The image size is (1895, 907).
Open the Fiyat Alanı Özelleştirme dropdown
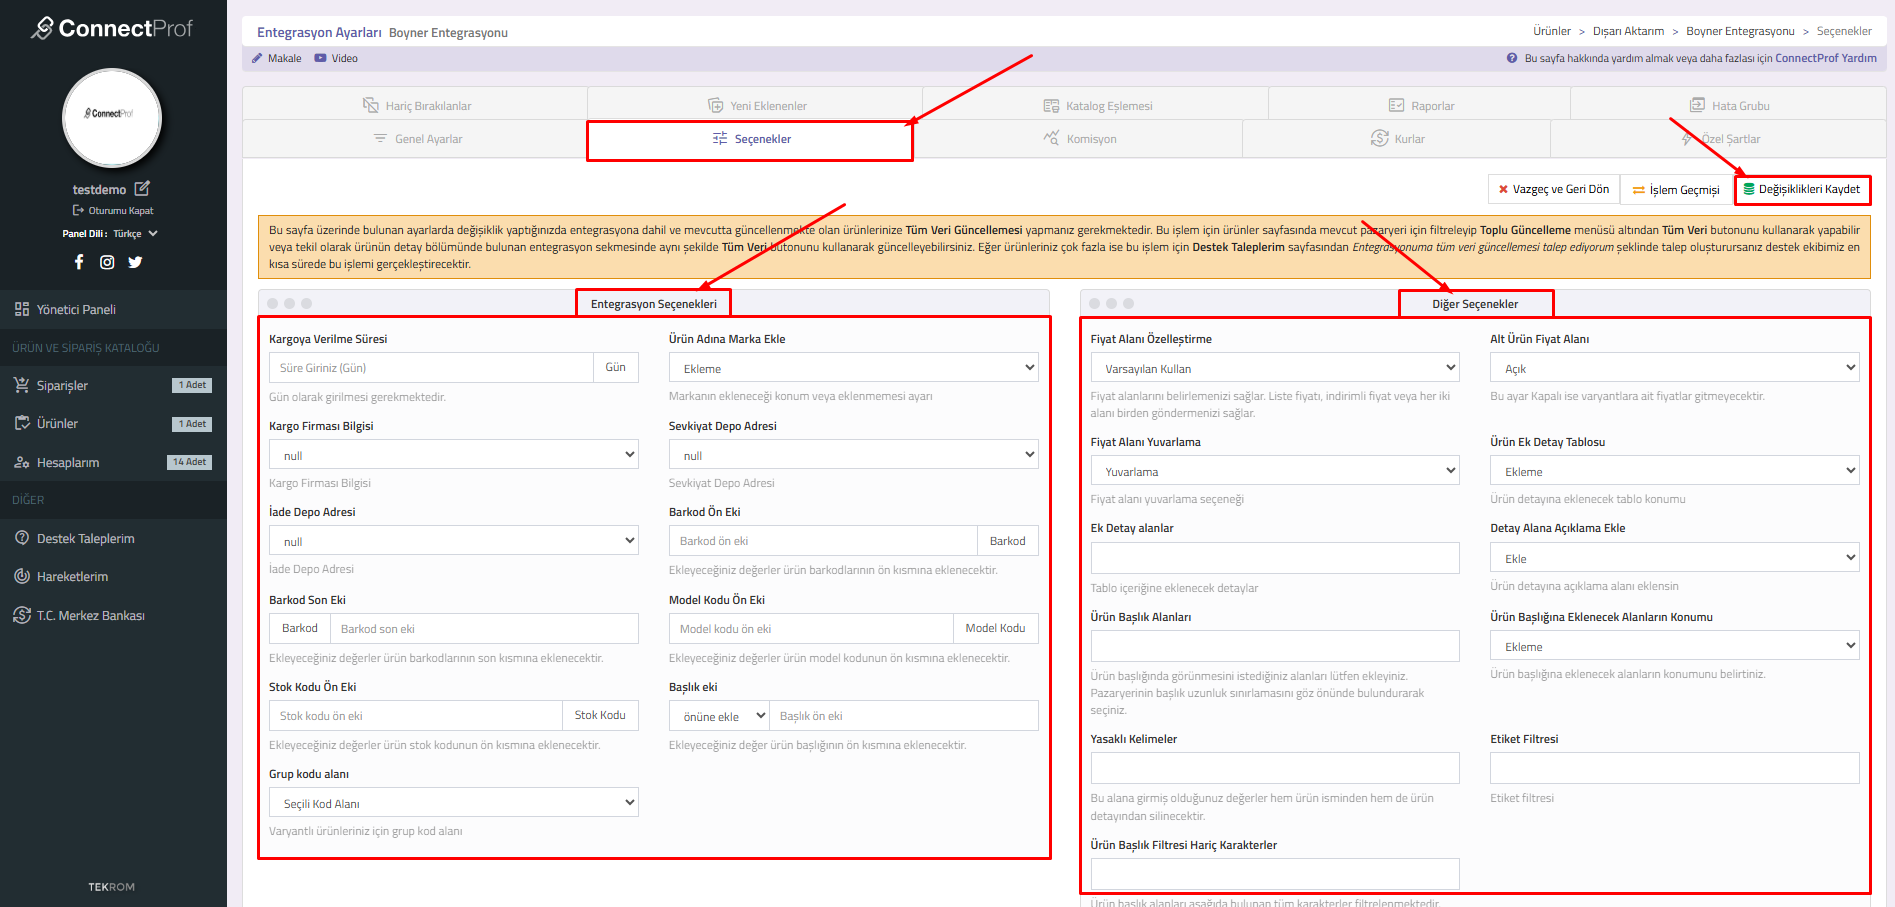tap(1275, 368)
